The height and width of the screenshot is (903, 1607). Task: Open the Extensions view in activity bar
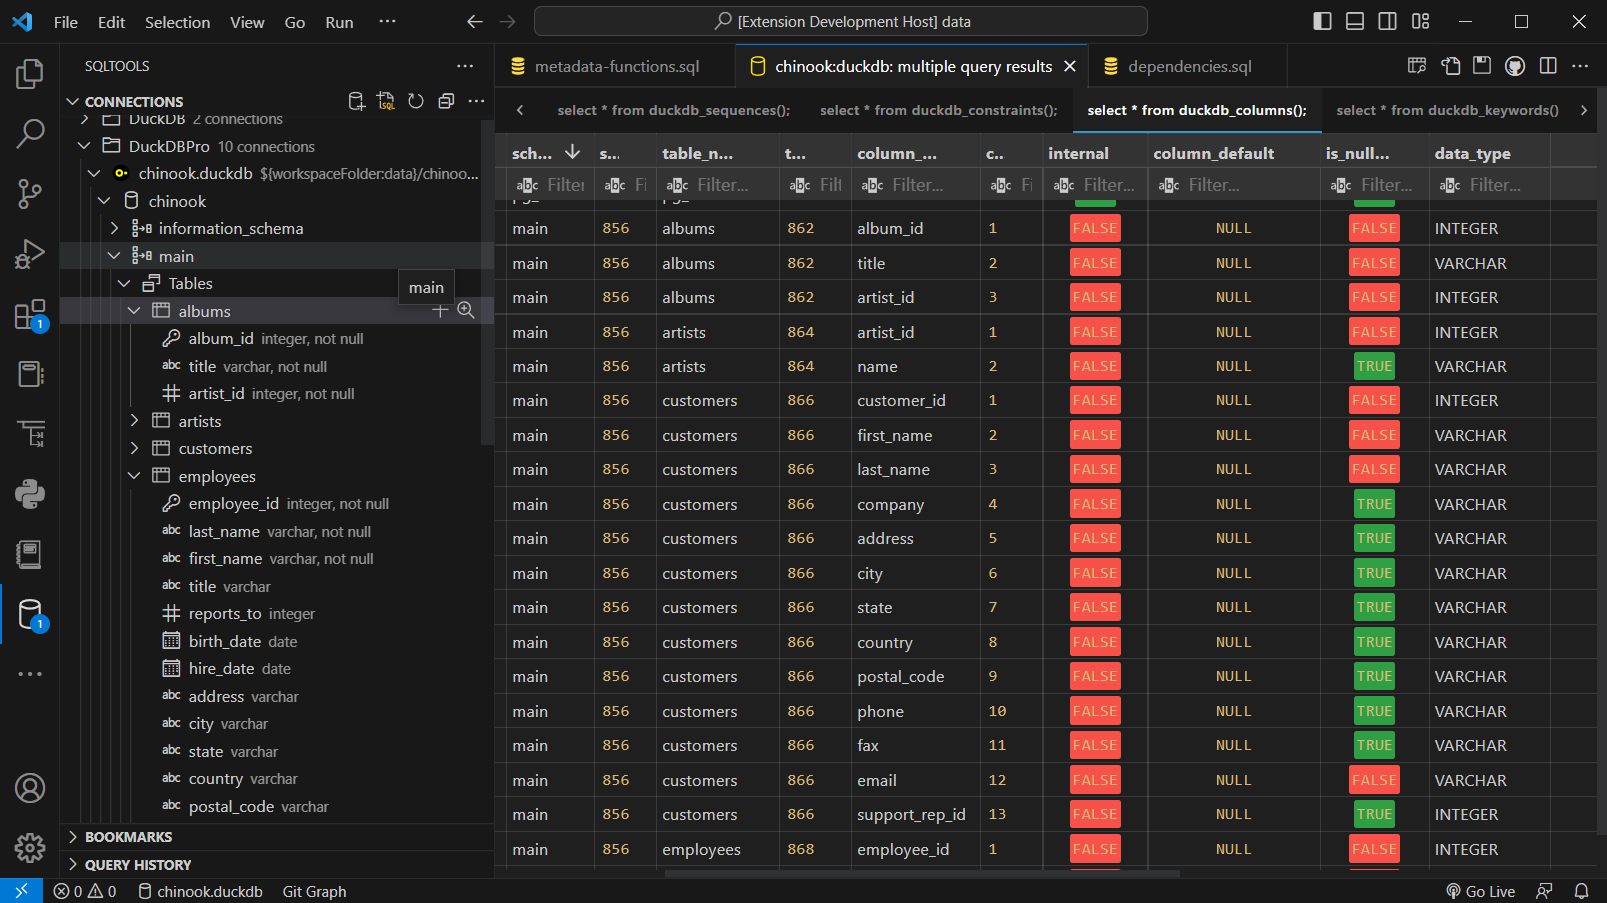pos(30,314)
